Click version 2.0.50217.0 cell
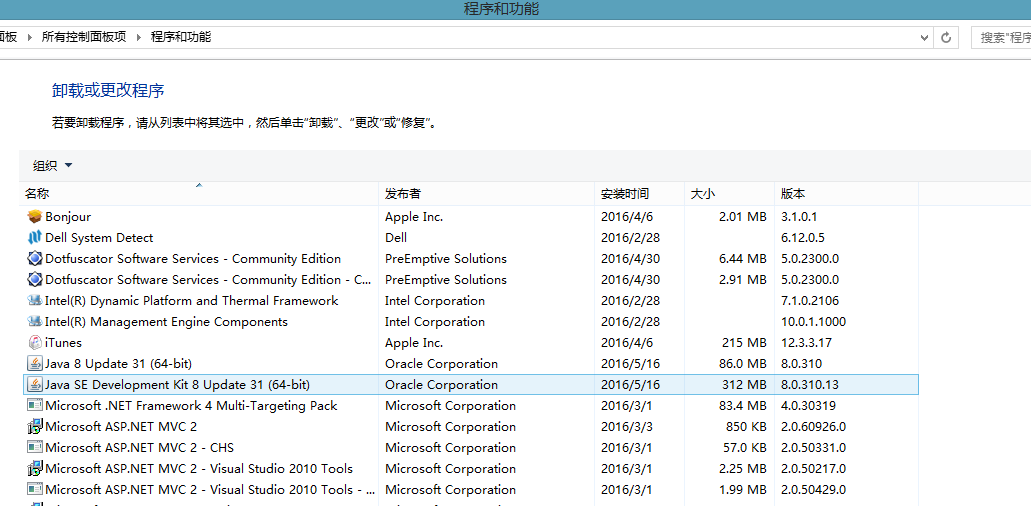Image resolution: width=1031 pixels, height=506 pixels. coord(813,469)
